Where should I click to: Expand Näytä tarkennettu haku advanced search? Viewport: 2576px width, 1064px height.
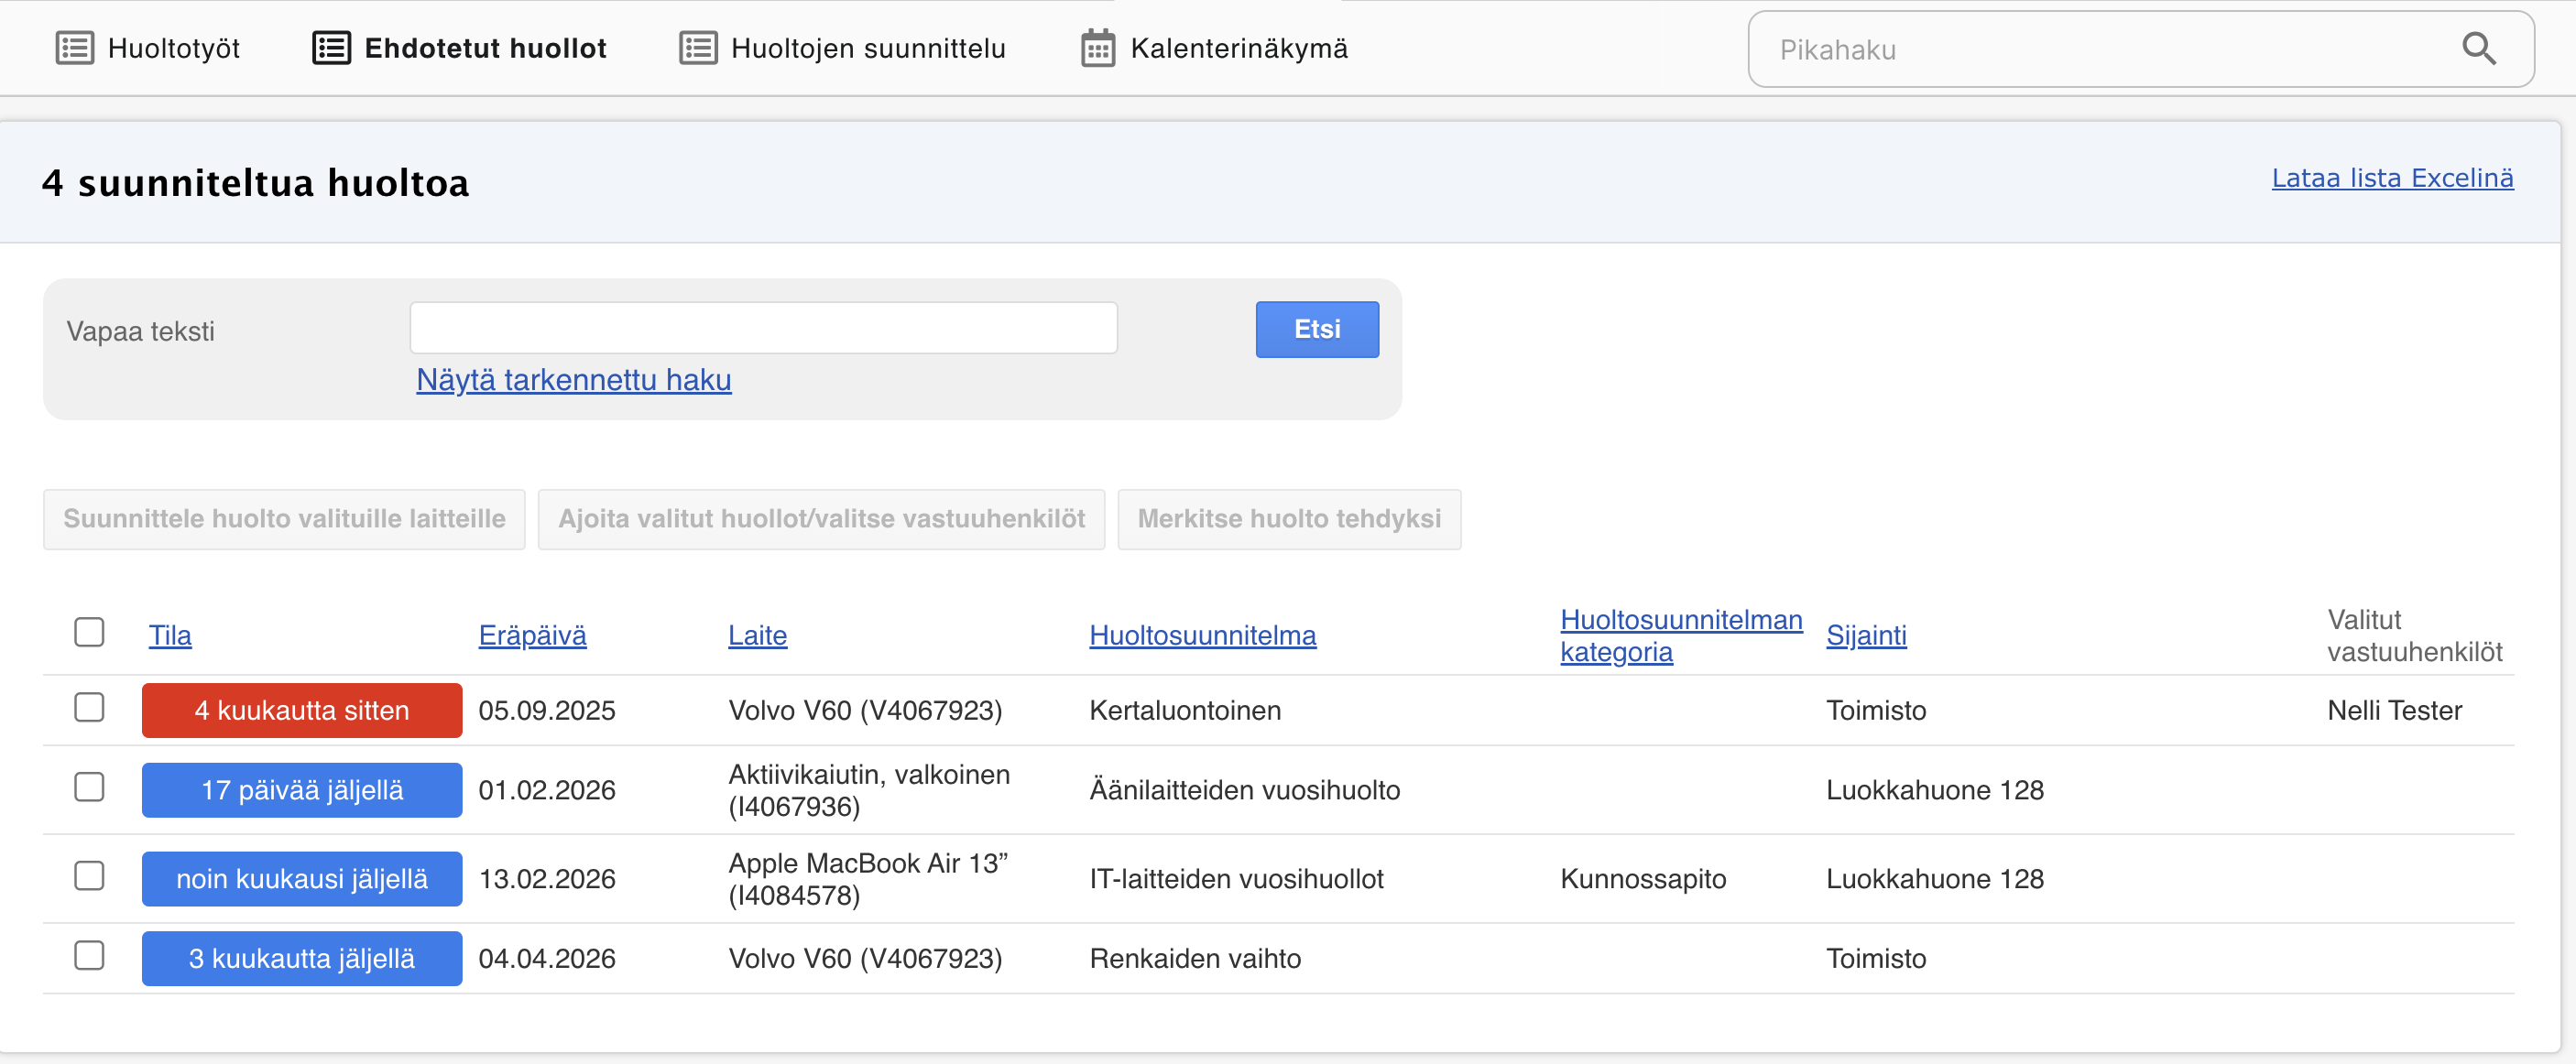click(x=573, y=380)
